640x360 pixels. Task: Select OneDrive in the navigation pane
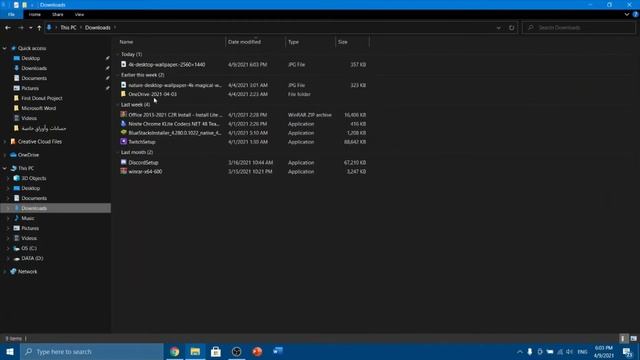[x=28, y=155]
